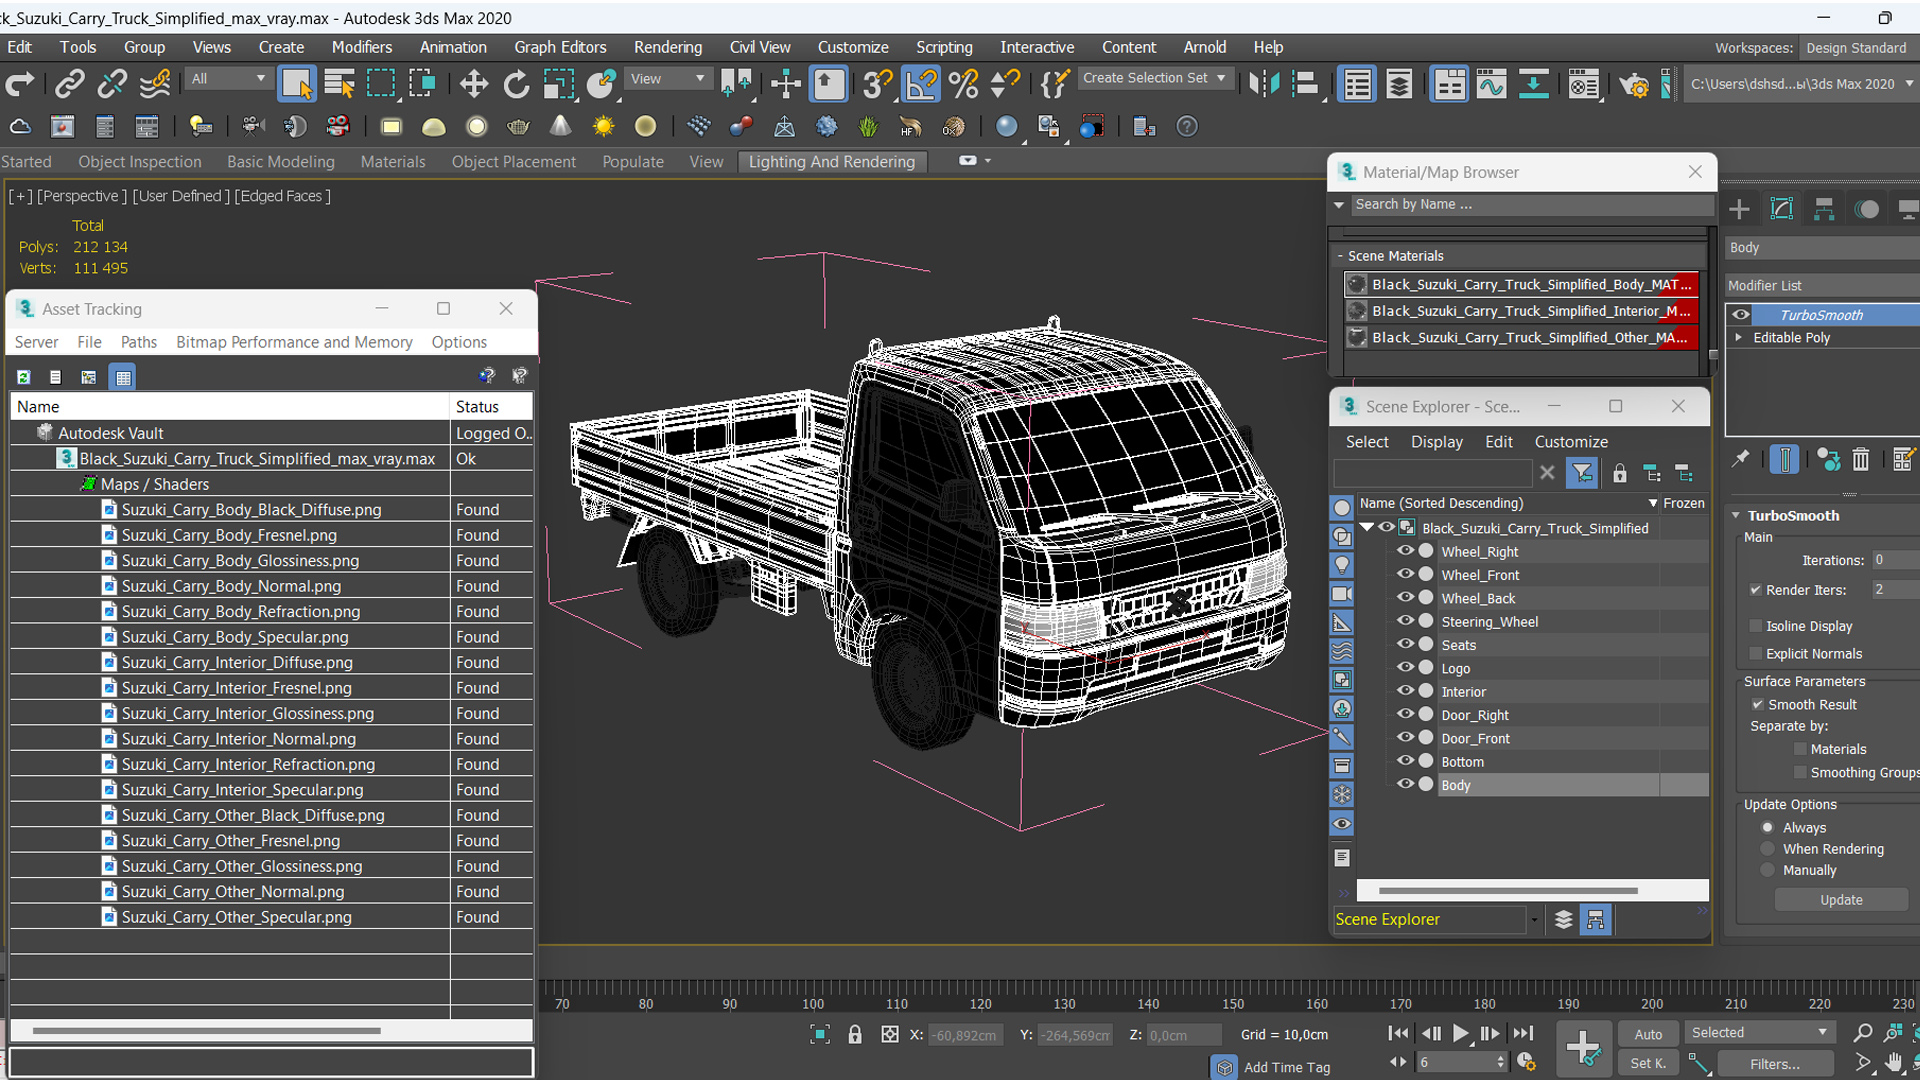The width and height of the screenshot is (1920, 1080).
Task: Toggle visibility of the Body object
Action: (1405, 784)
